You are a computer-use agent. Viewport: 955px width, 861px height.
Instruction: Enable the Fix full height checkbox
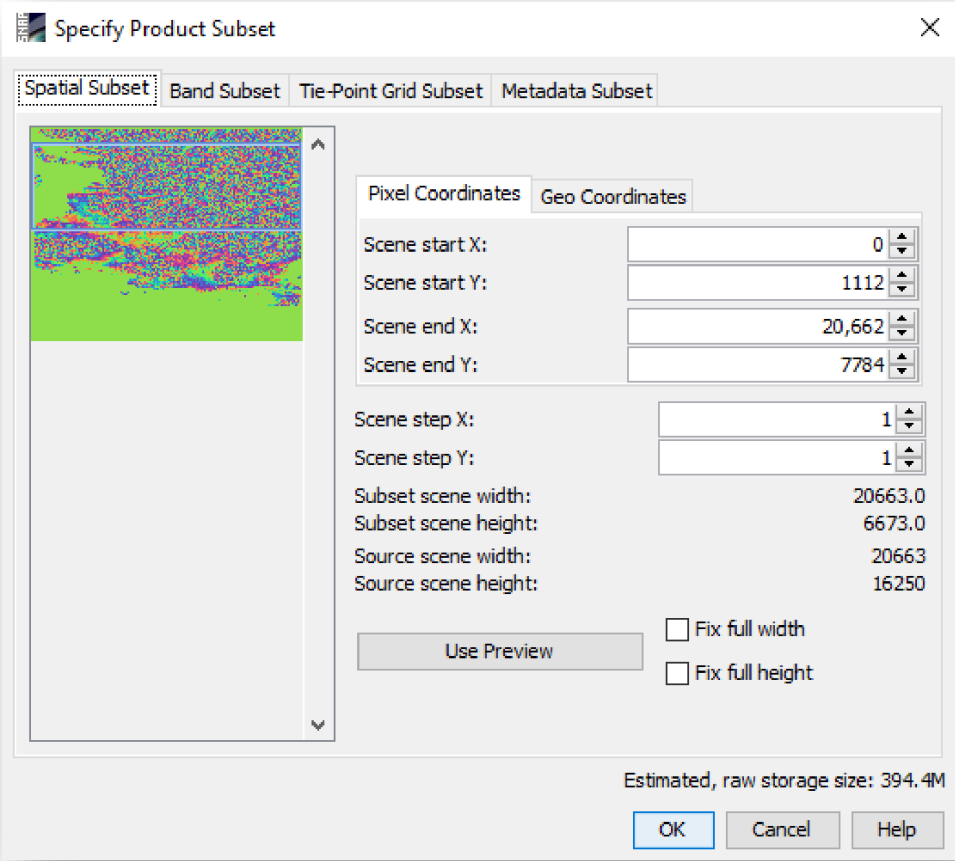click(677, 673)
